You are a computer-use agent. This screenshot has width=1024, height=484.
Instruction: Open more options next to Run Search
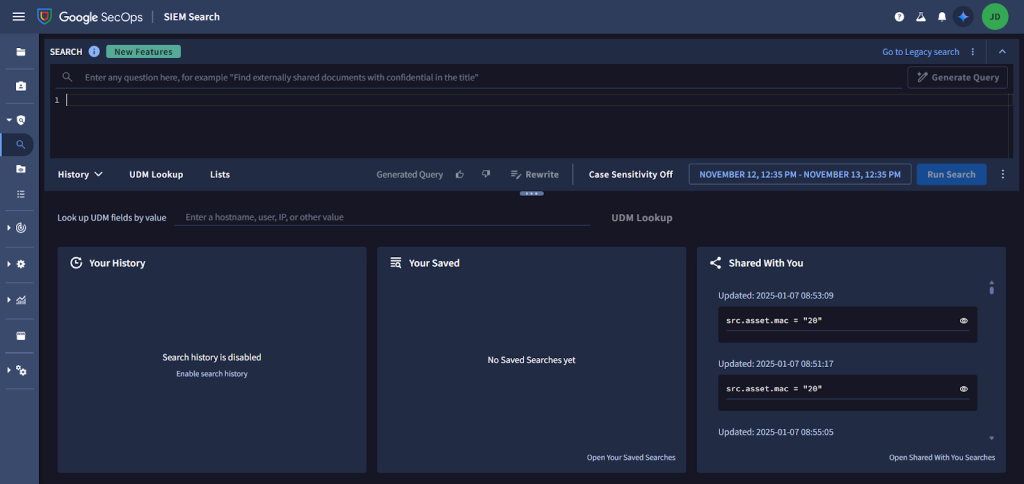tap(1003, 174)
